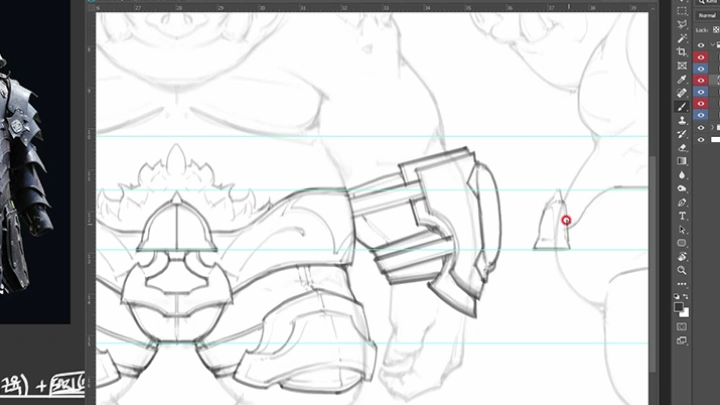Select the Eyedropper tool
This screenshot has height=405, width=720.
coord(682,79)
